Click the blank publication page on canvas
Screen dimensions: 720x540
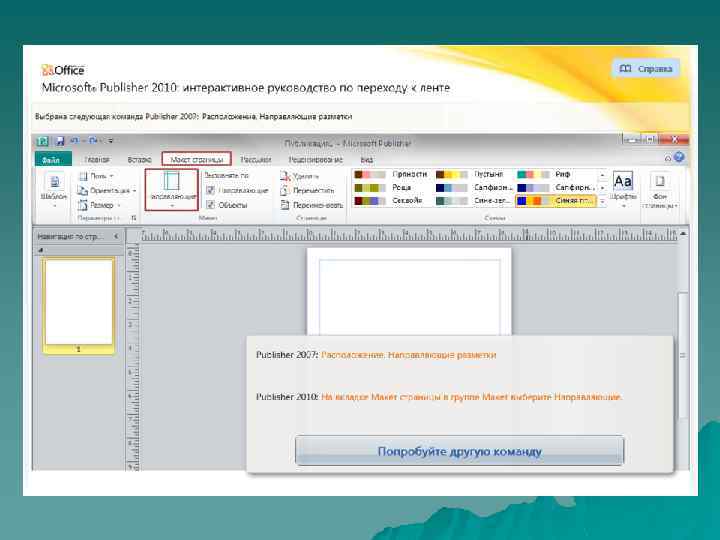click(409, 292)
